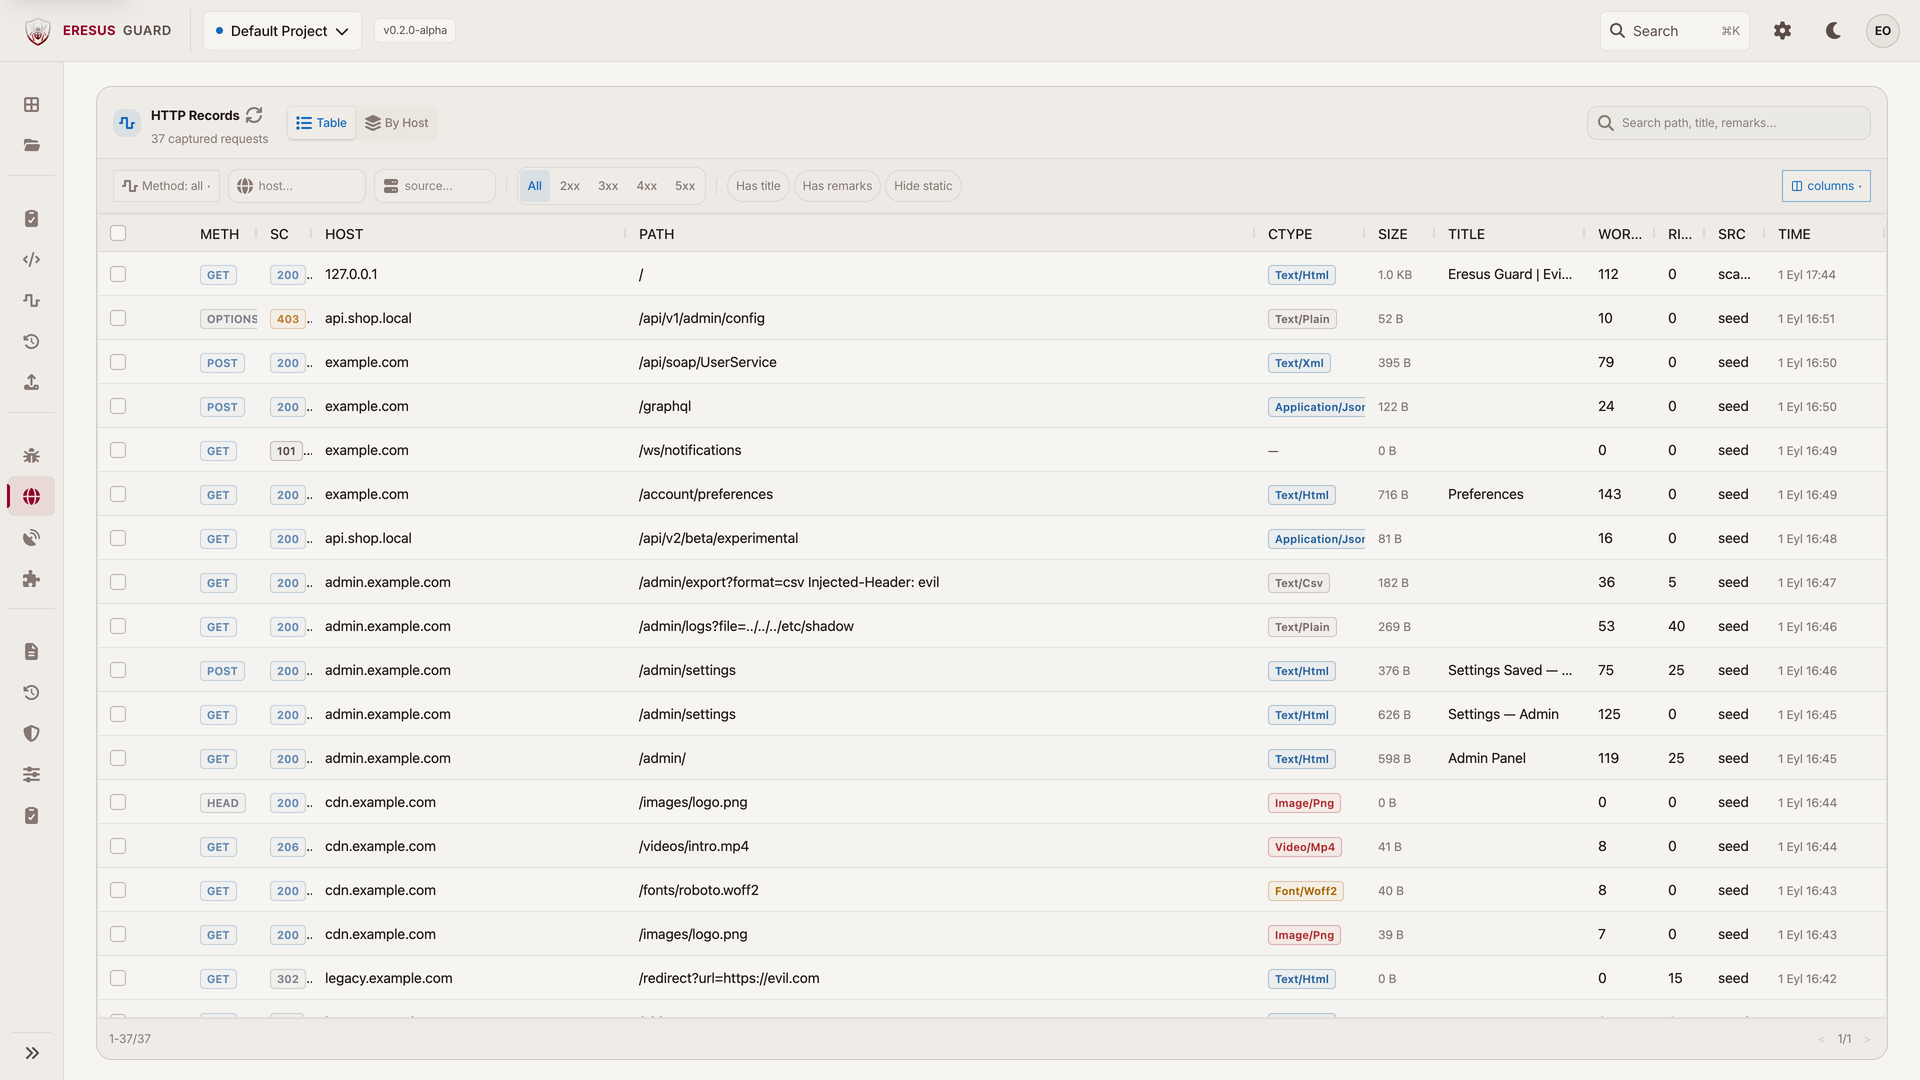This screenshot has width=1920, height=1080.
Task: Check the /videos/intro.mp4 row checkbox
Action: point(118,846)
